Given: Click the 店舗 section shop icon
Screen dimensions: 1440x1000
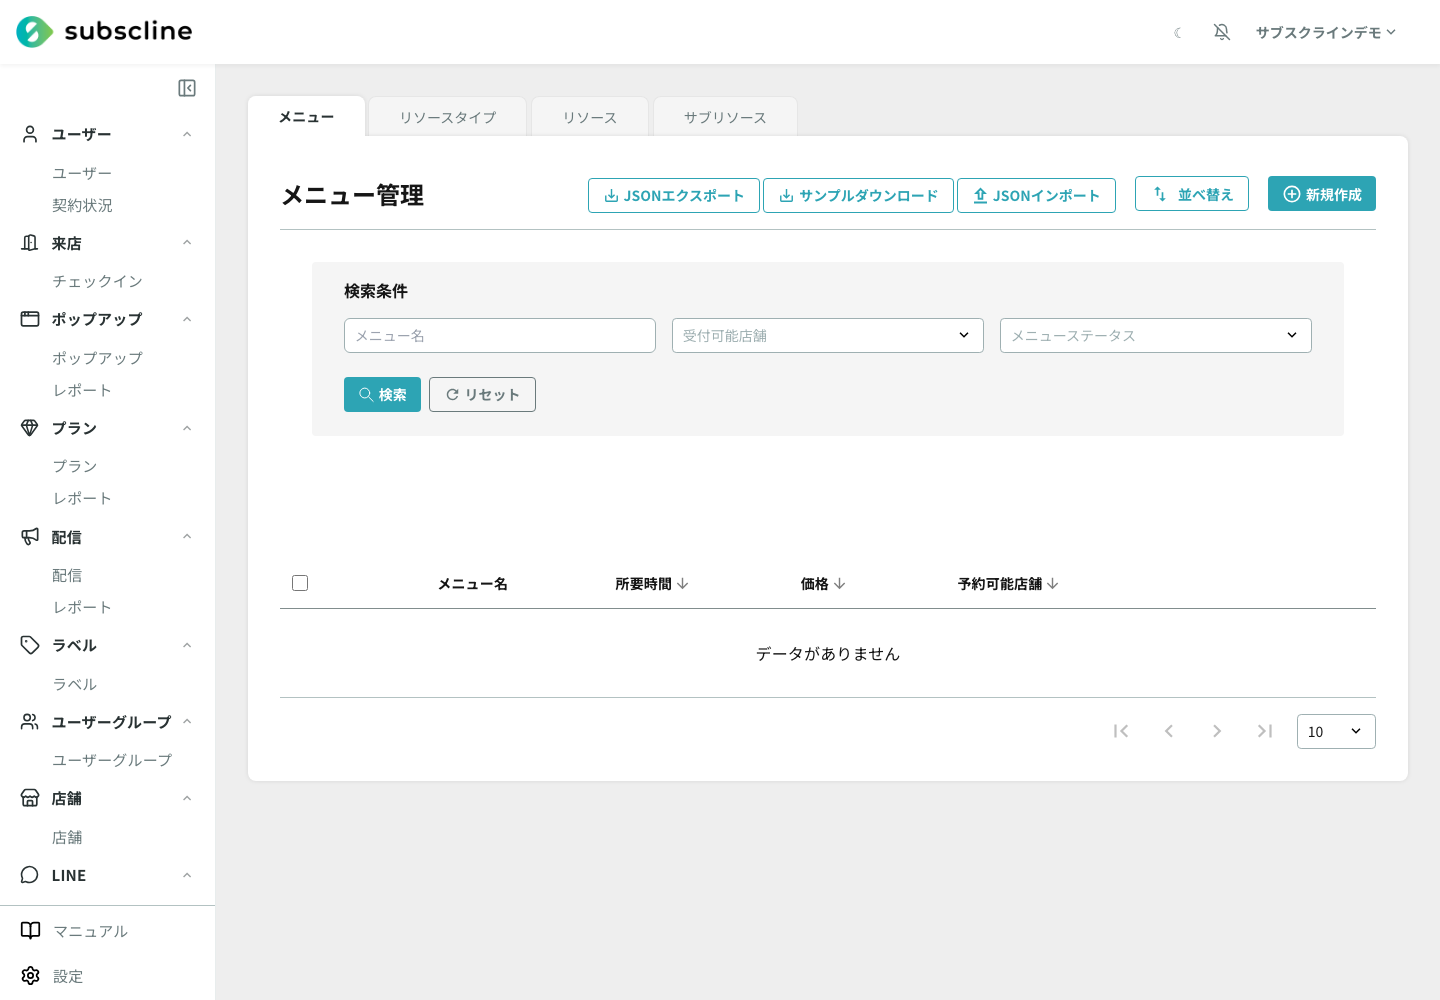Looking at the screenshot, I should pyautogui.click(x=30, y=798).
